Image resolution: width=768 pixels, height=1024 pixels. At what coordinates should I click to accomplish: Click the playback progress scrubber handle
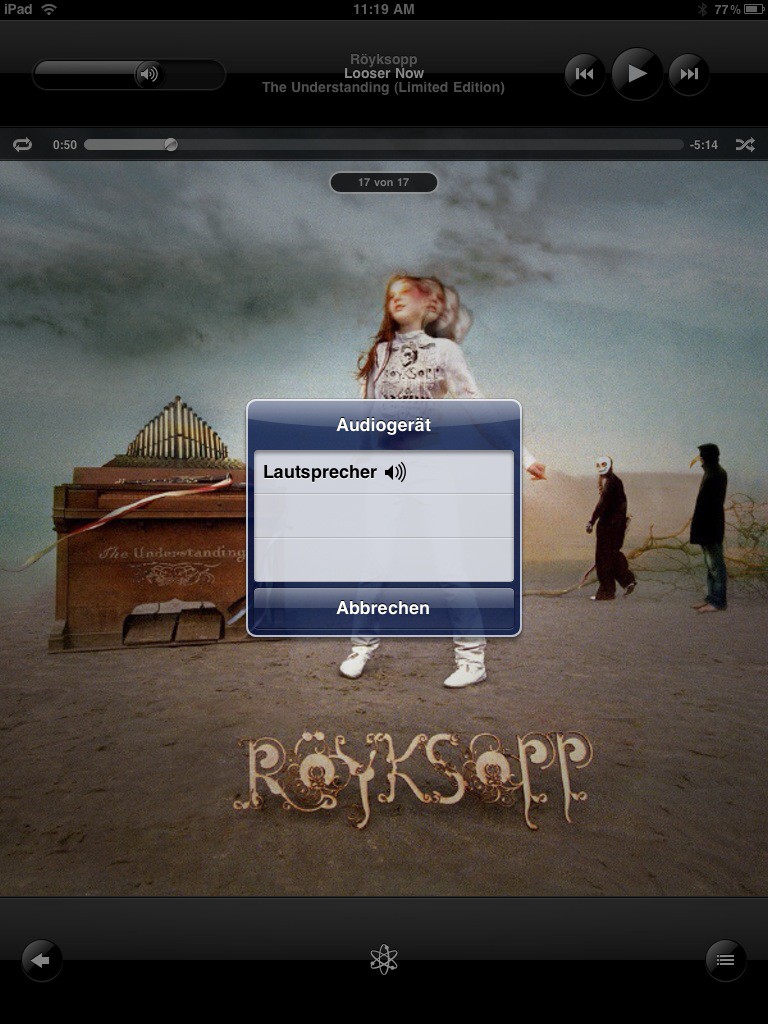coord(171,145)
